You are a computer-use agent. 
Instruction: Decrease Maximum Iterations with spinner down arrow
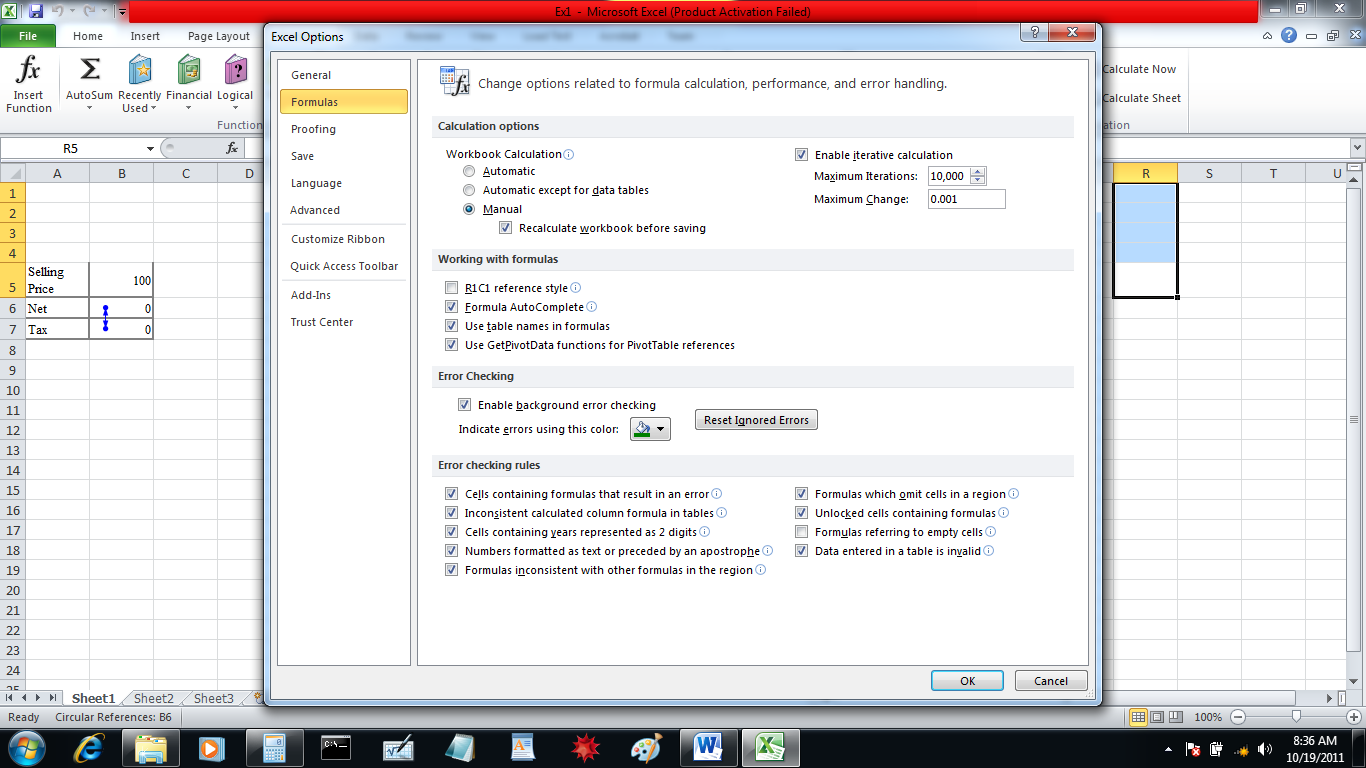coord(977,180)
